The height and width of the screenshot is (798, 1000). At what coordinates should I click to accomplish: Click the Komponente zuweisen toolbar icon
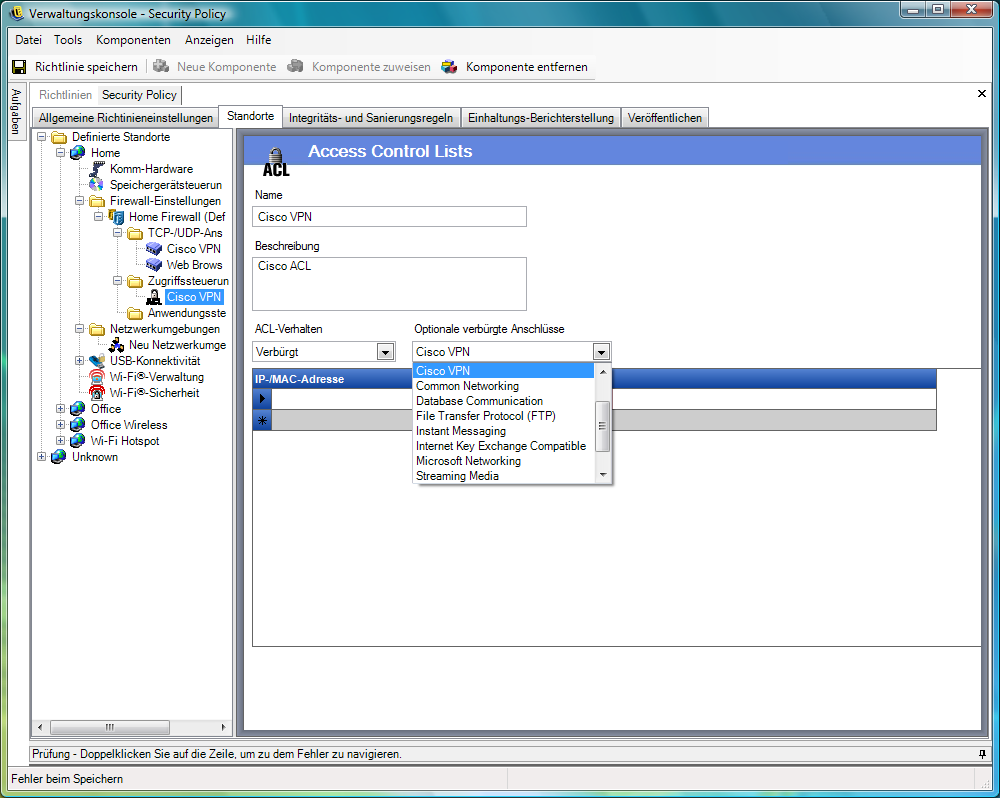coord(295,66)
